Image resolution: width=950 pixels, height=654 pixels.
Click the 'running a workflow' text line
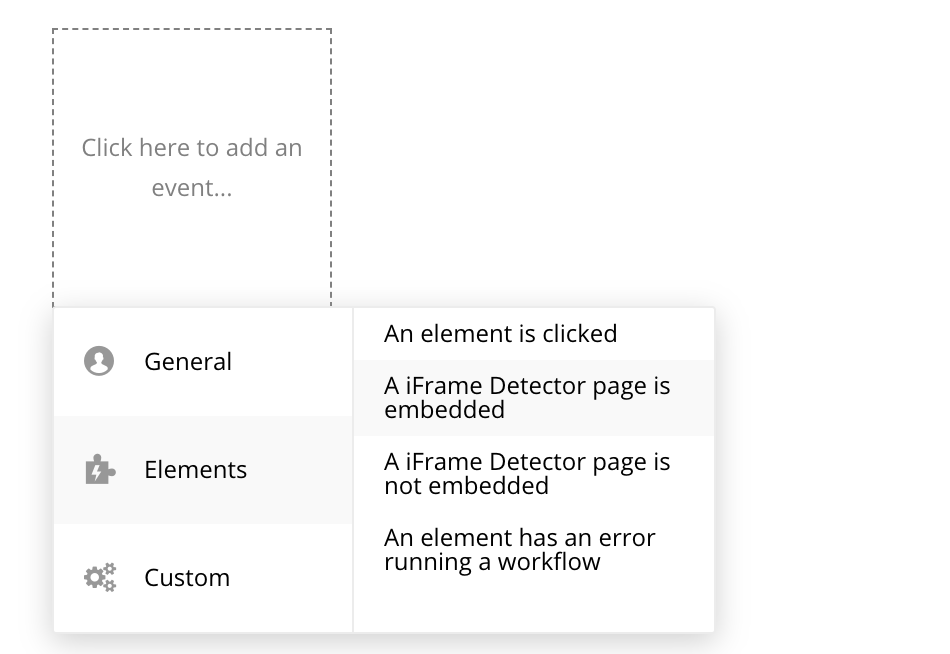[x=492, y=562]
